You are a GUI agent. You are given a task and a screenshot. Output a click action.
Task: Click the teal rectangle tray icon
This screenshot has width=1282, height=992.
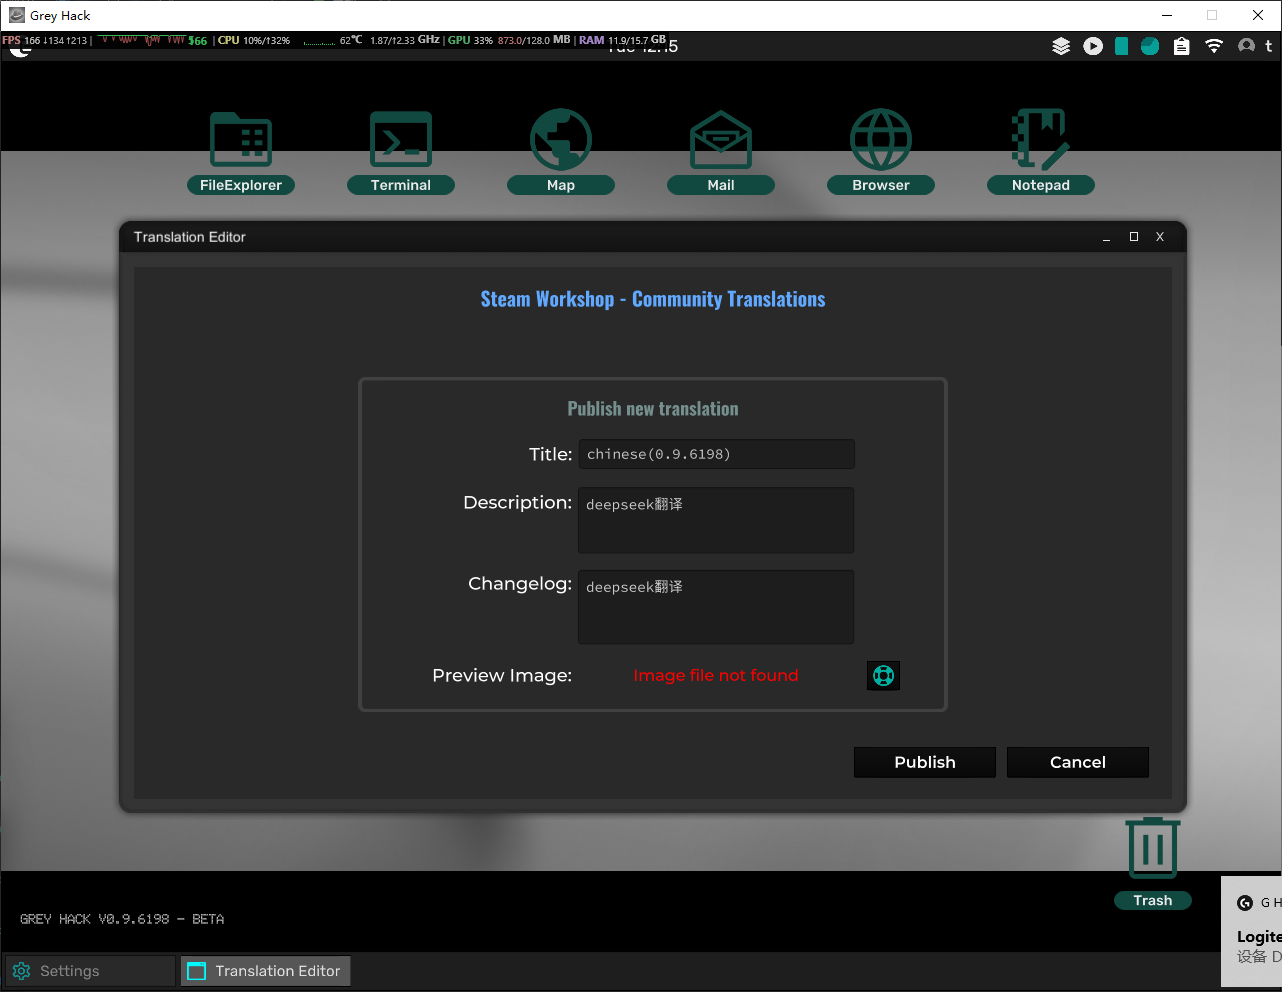1122,46
